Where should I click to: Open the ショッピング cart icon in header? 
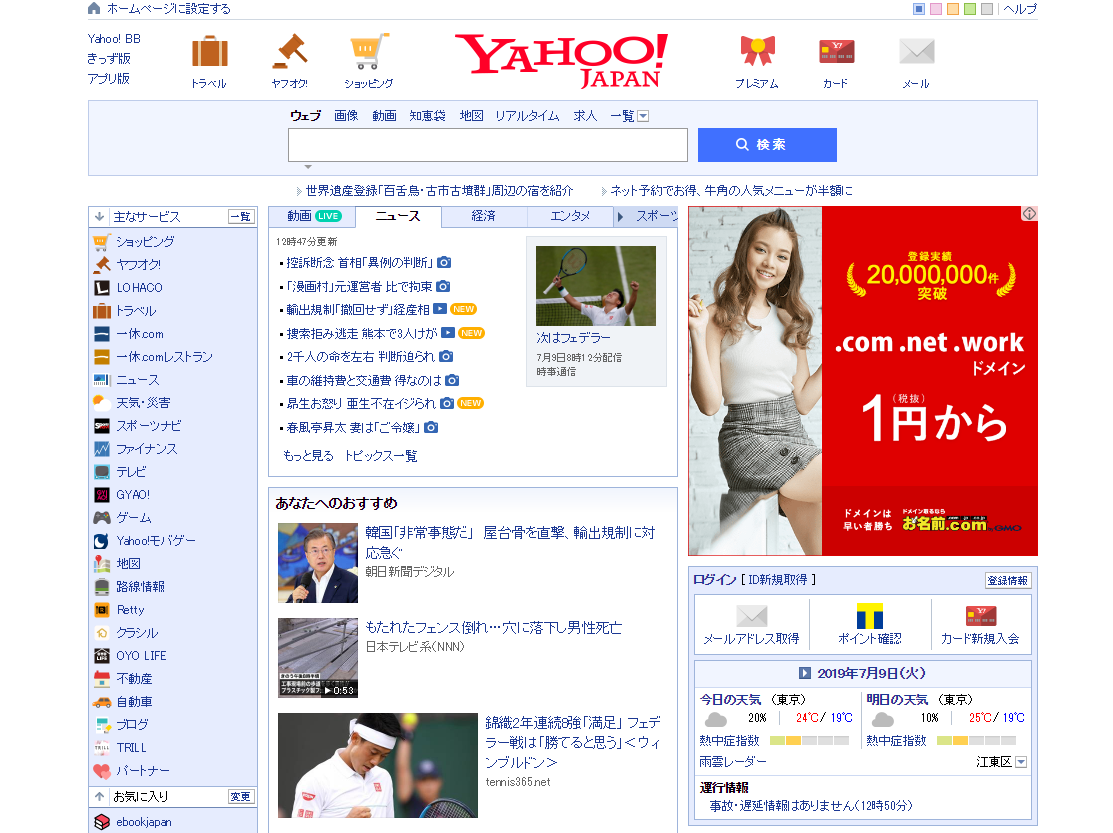point(369,51)
